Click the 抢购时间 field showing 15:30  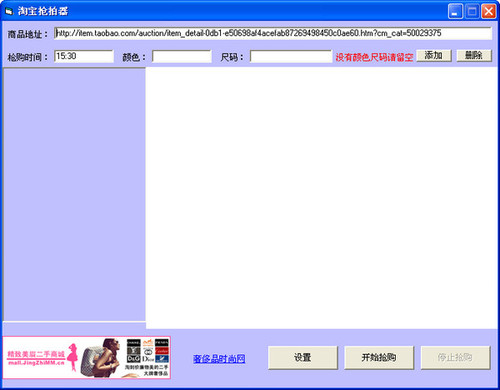[84, 56]
